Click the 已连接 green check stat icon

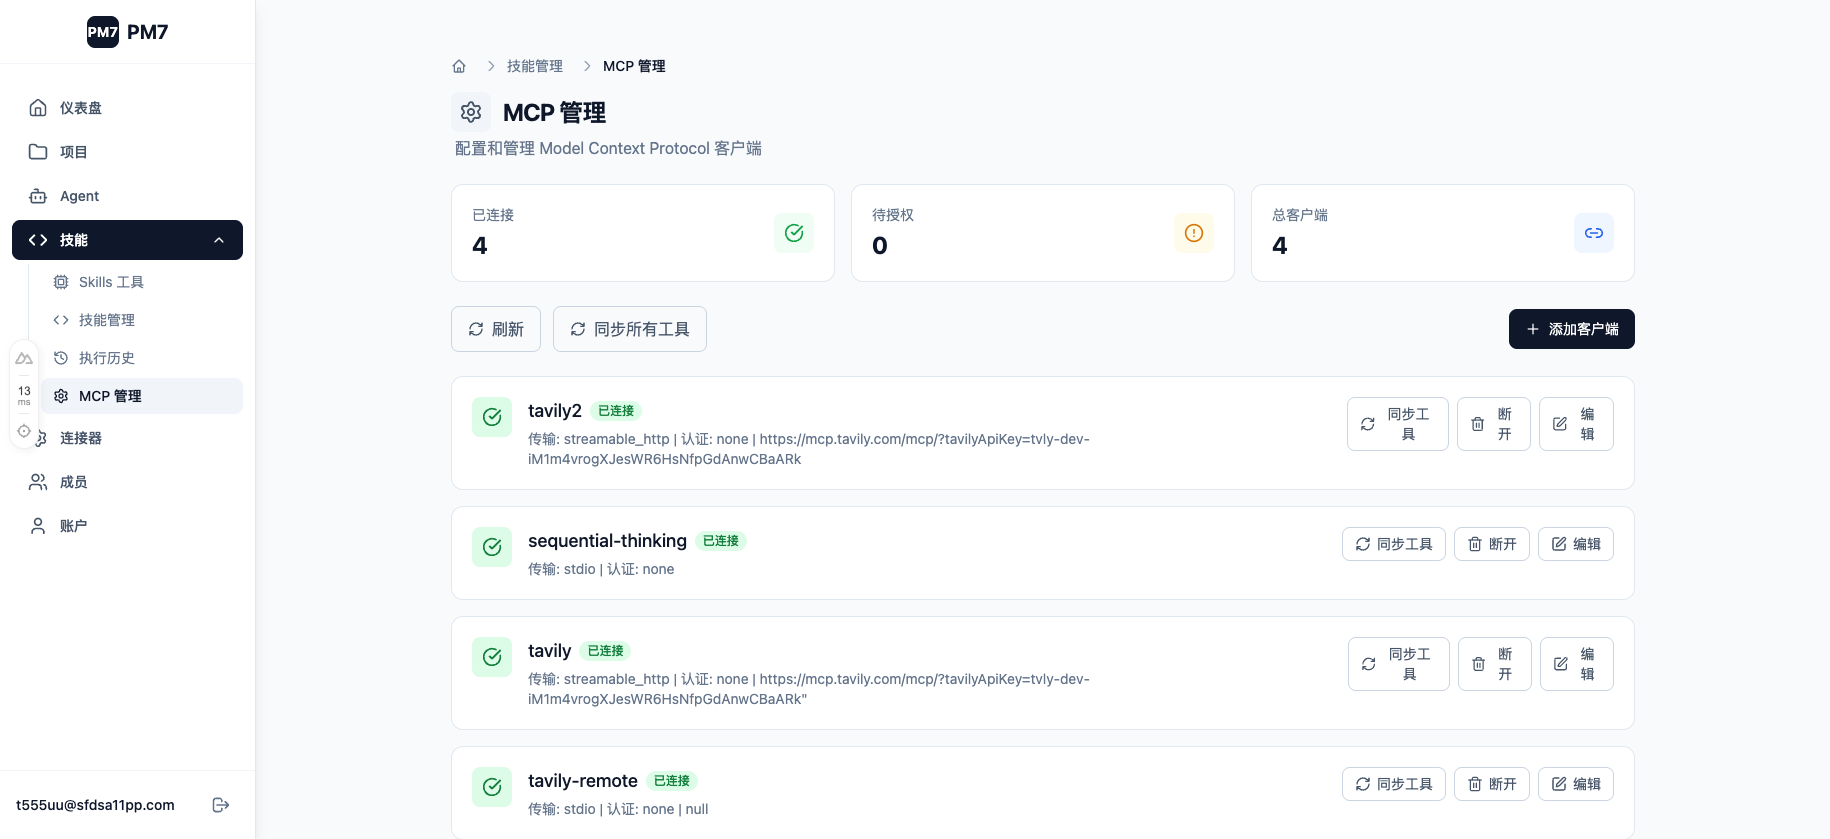[794, 233]
